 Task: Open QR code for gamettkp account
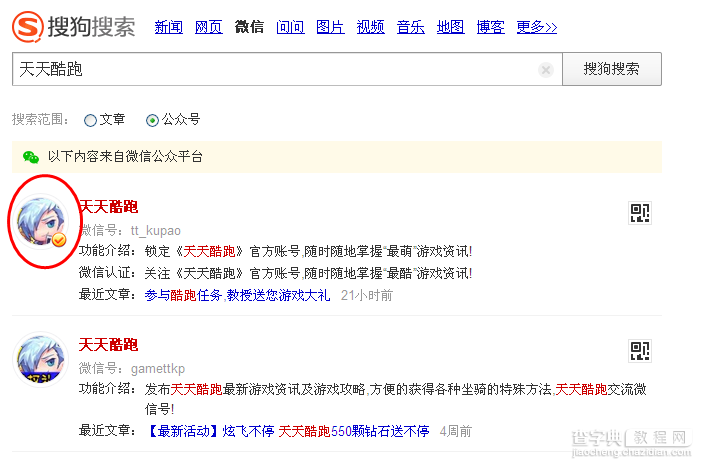point(639,351)
